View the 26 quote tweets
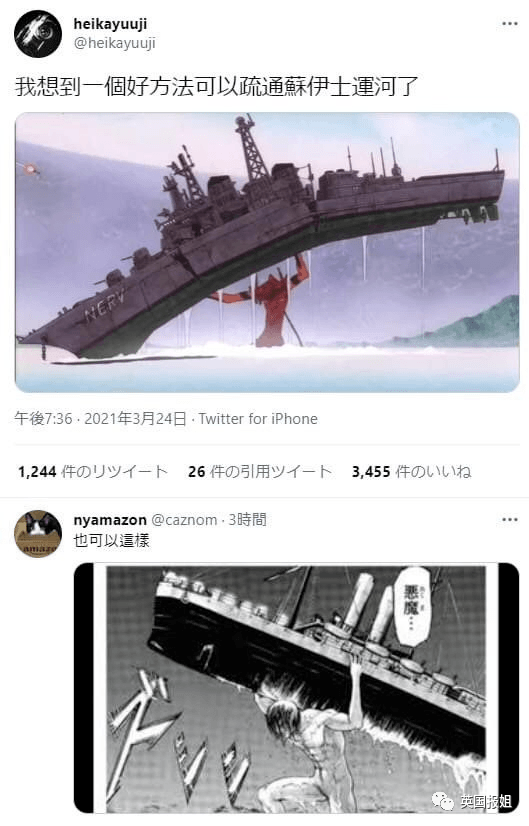 coord(260,471)
